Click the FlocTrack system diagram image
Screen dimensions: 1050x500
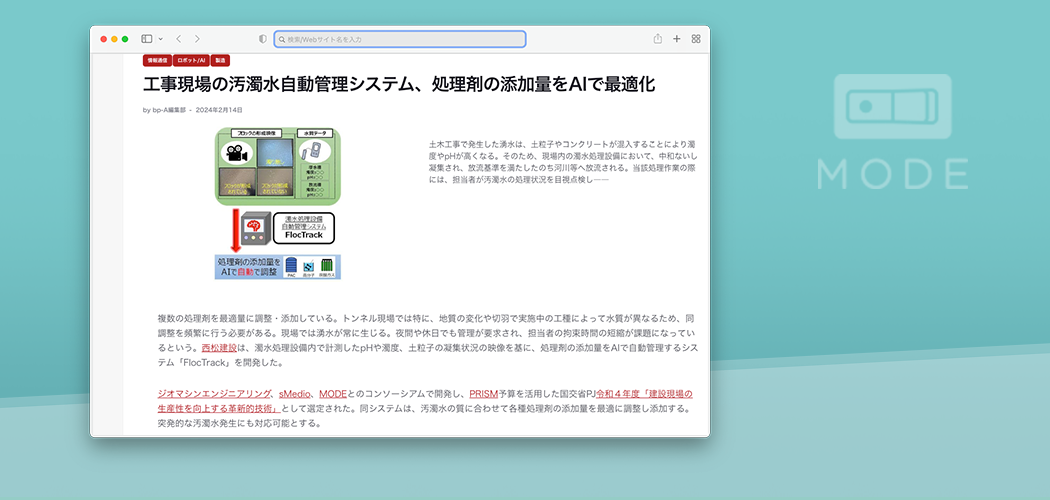coord(277,203)
